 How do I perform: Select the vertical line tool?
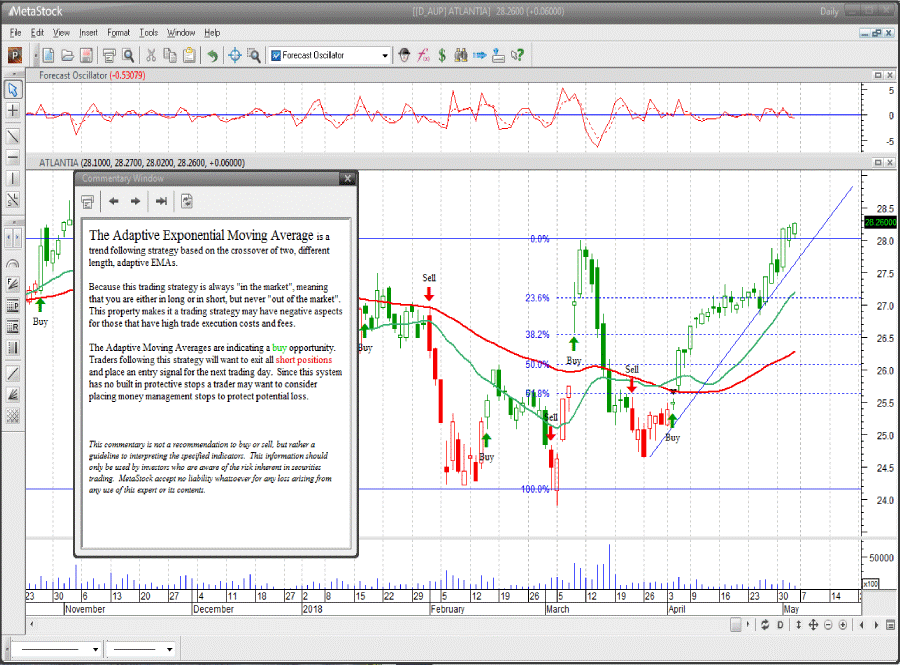(13, 178)
